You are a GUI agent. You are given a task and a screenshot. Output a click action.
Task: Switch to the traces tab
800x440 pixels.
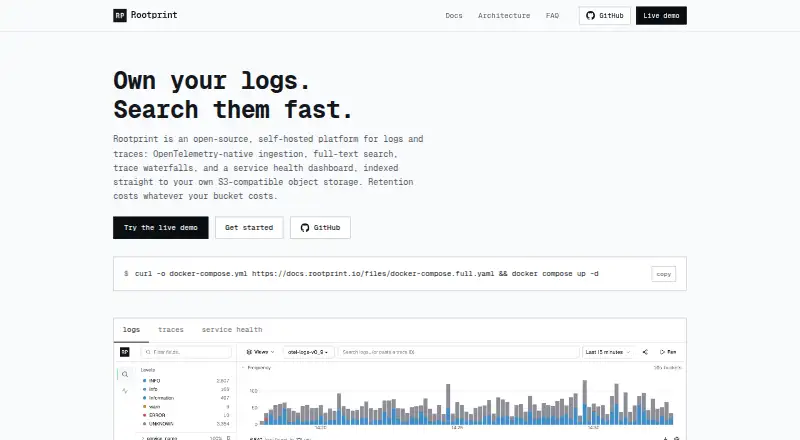pos(170,330)
